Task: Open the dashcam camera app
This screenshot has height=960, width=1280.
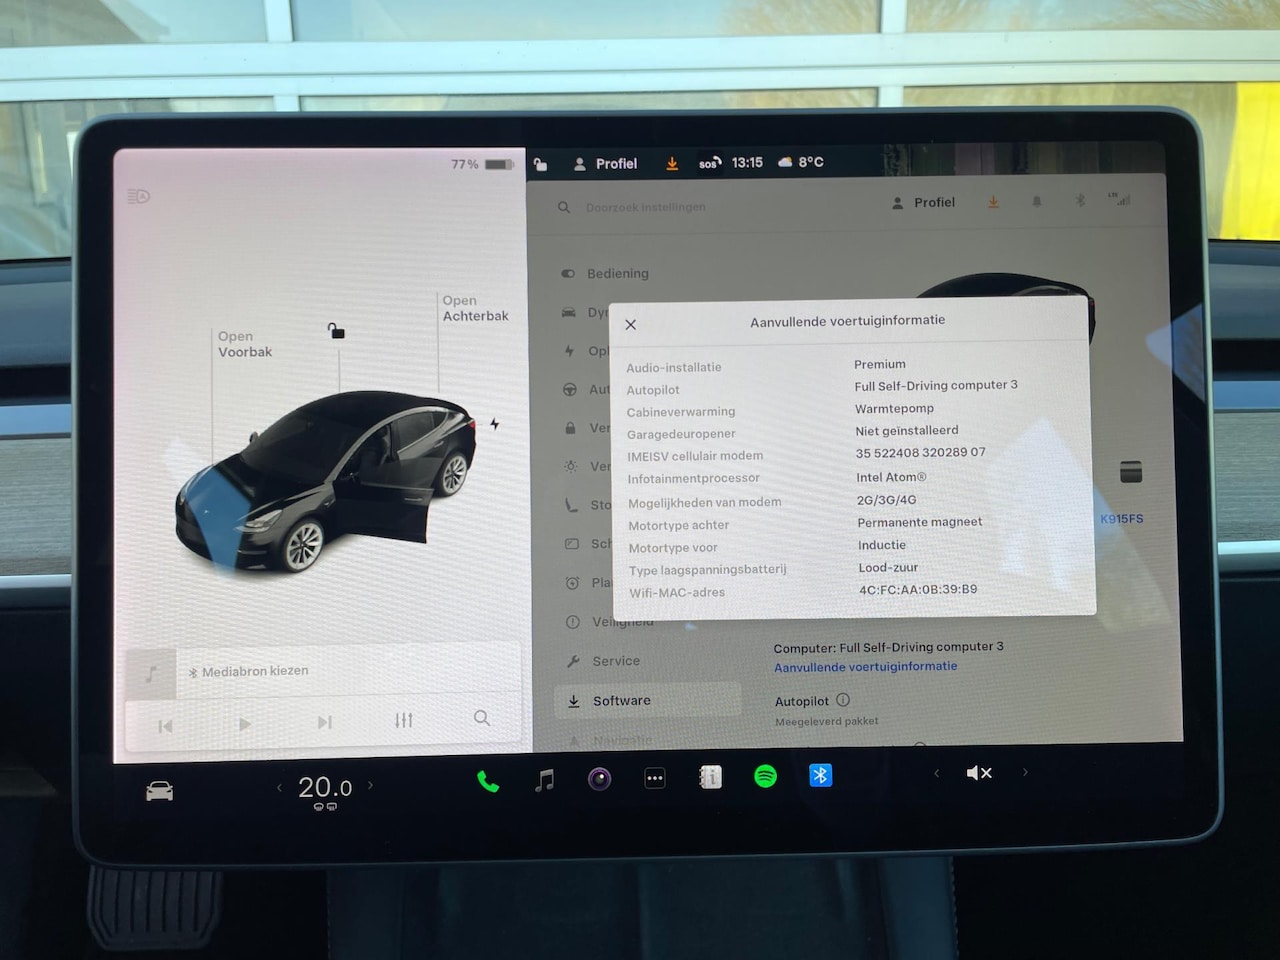Action: tap(599, 779)
